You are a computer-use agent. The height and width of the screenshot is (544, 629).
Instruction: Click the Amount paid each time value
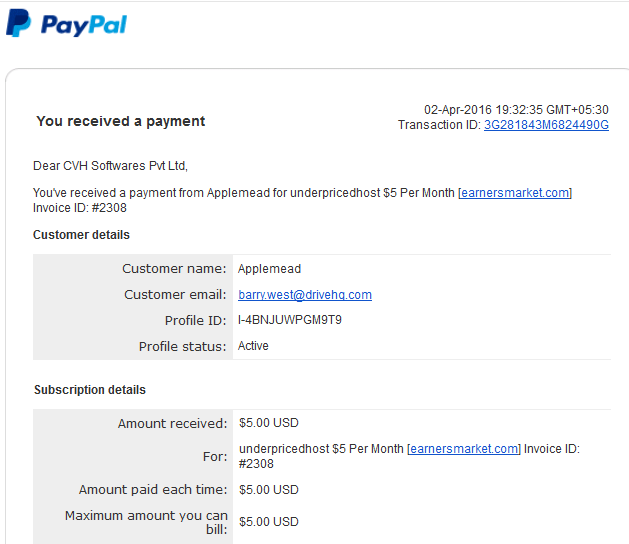click(269, 490)
